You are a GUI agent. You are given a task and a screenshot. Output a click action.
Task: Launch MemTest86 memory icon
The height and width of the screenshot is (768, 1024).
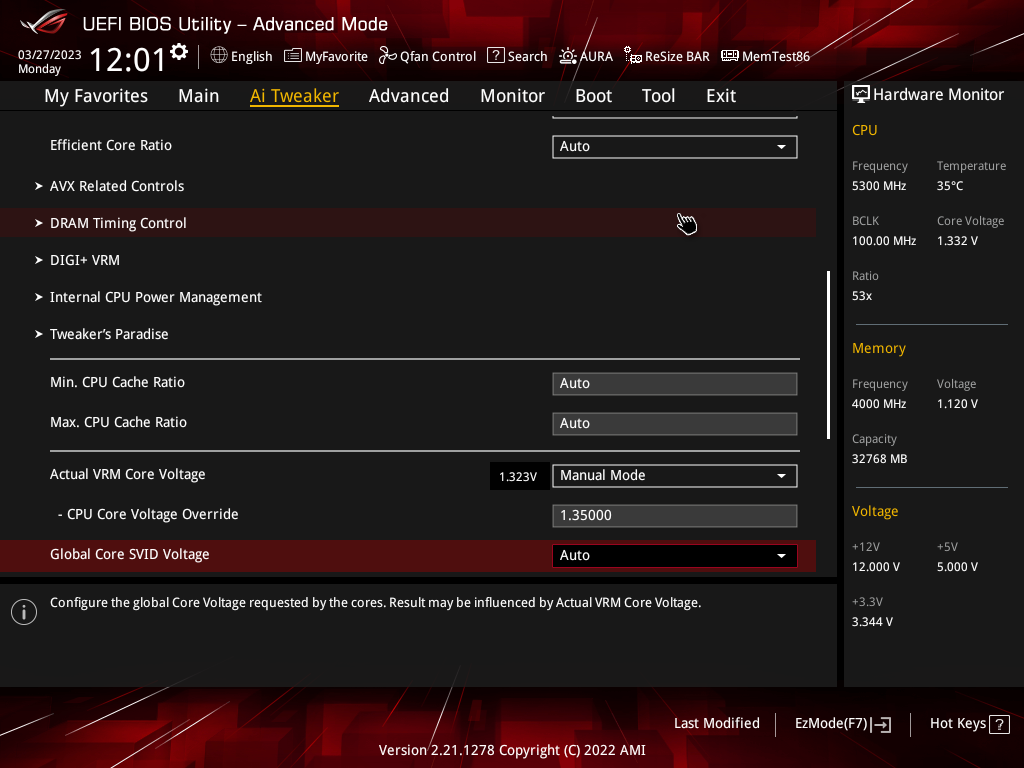click(729, 56)
